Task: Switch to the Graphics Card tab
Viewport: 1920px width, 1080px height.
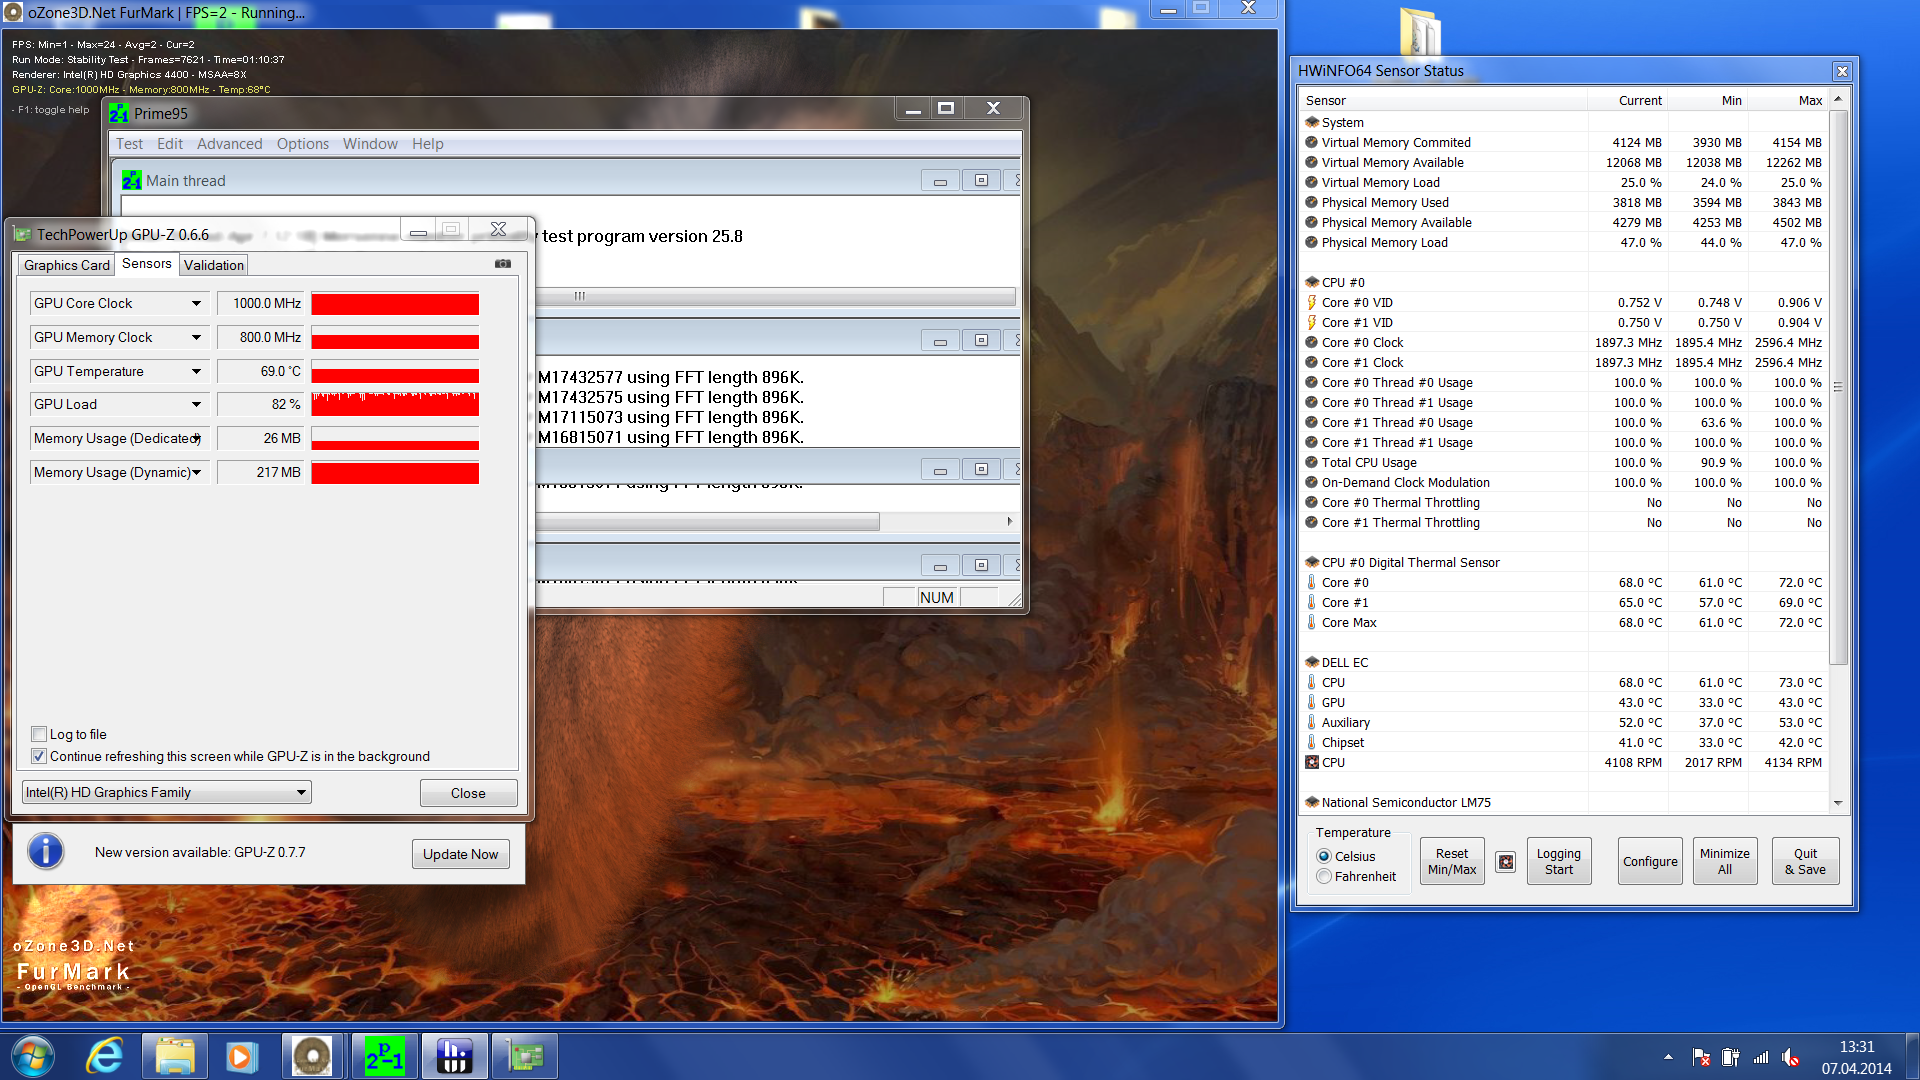Action: [x=67, y=265]
